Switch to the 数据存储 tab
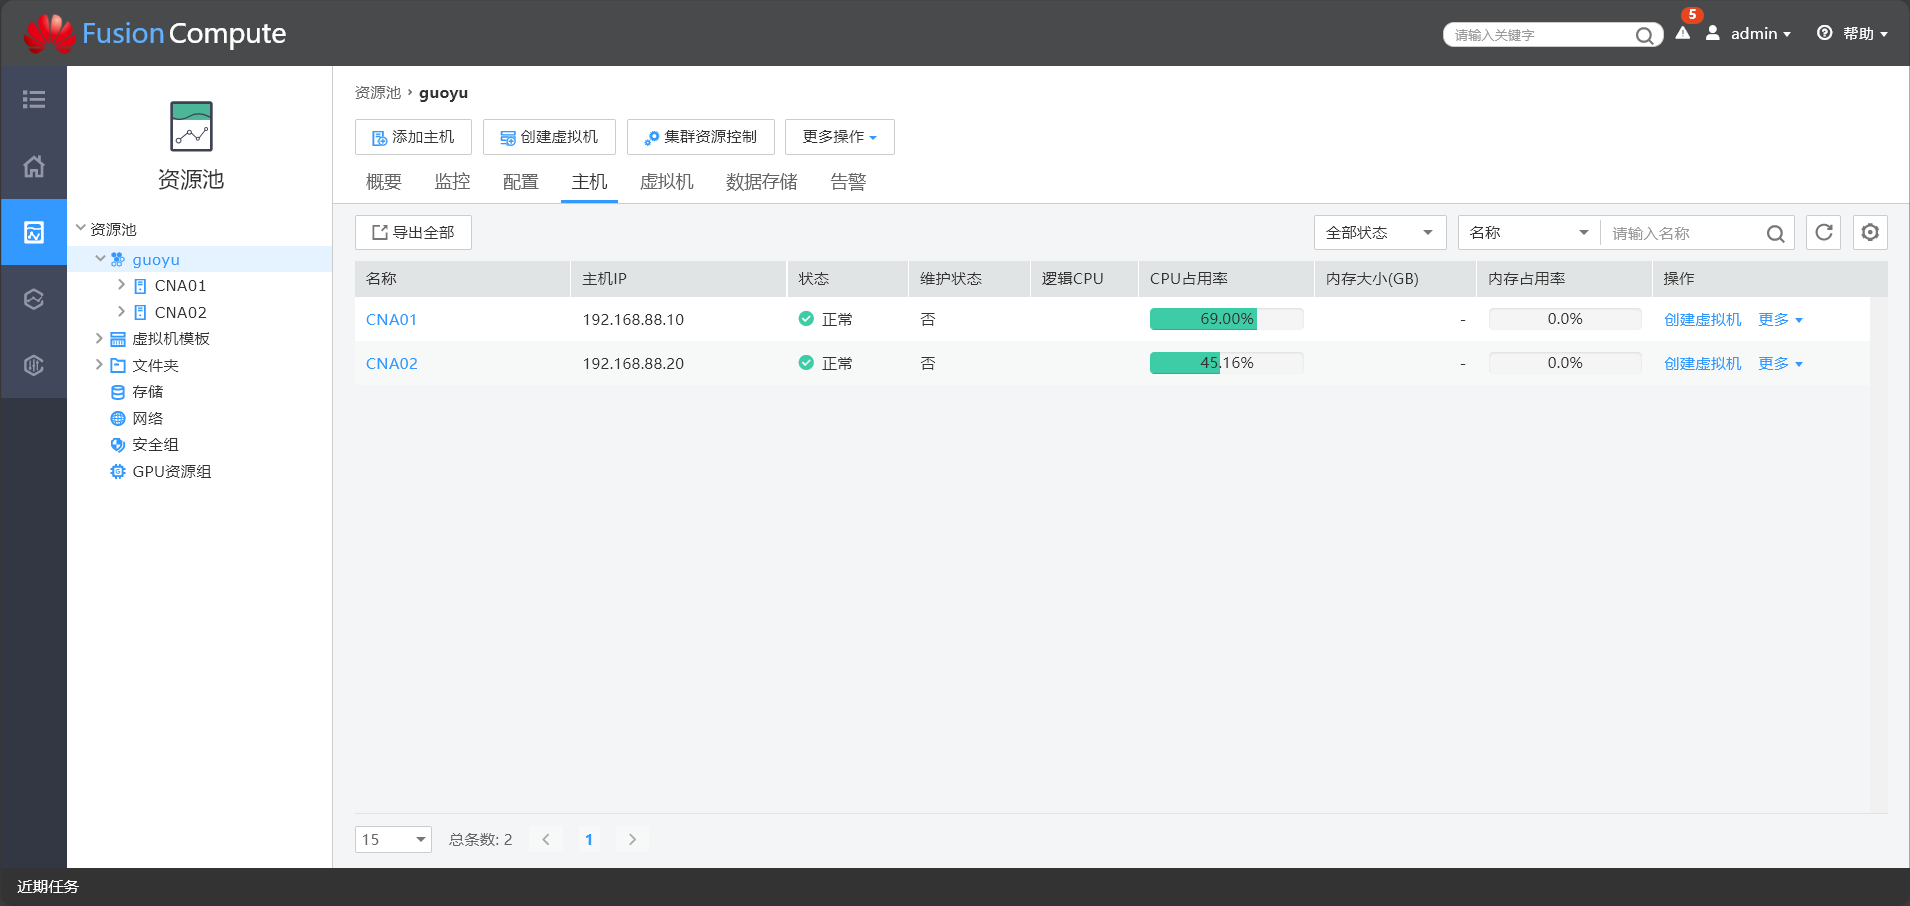This screenshot has height=906, width=1910. click(762, 182)
